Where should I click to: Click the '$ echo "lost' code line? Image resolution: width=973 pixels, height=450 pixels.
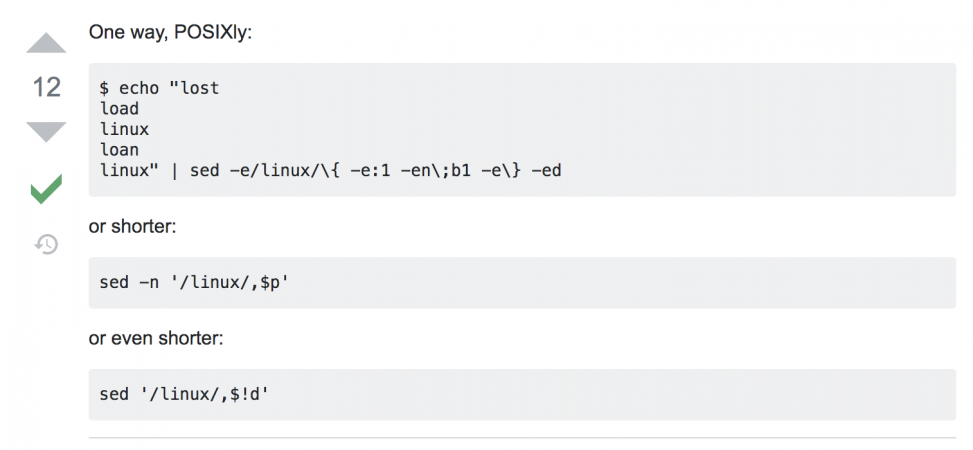coord(159,88)
